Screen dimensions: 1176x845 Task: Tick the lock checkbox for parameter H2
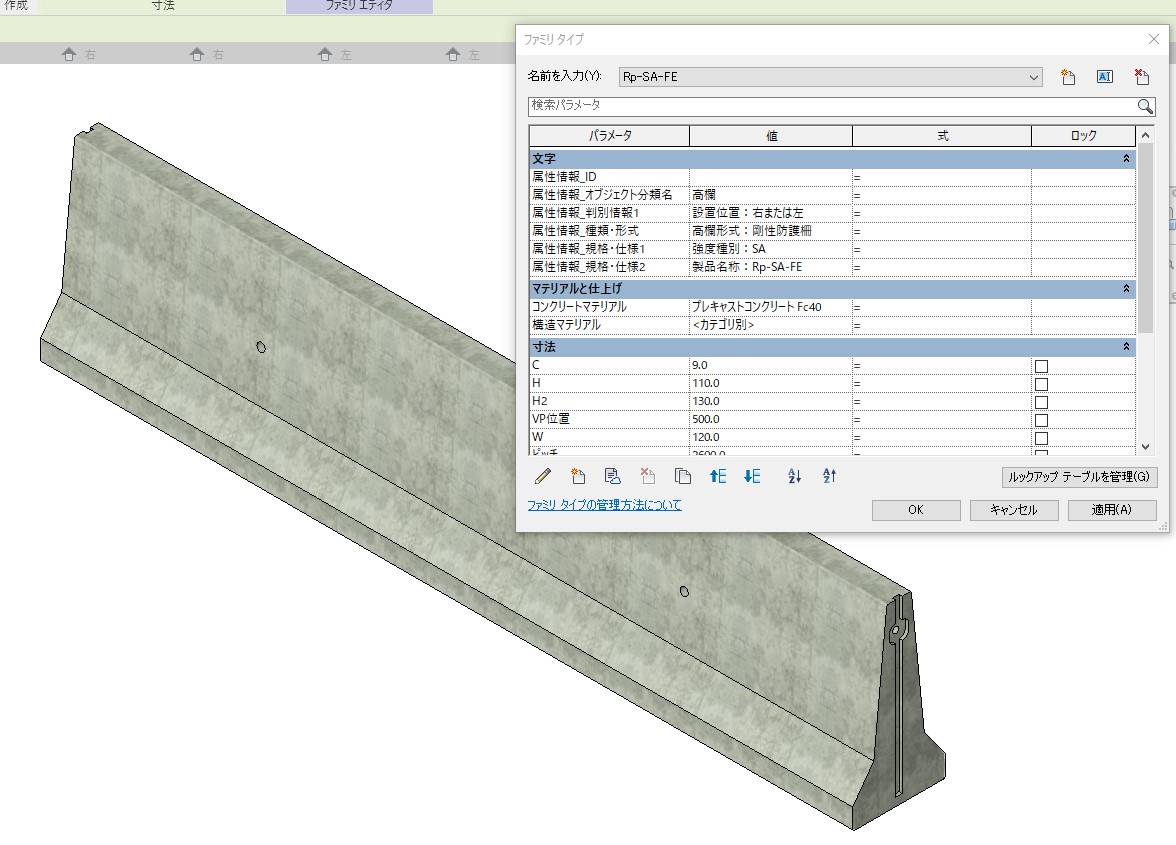[x=1041, y=402]
